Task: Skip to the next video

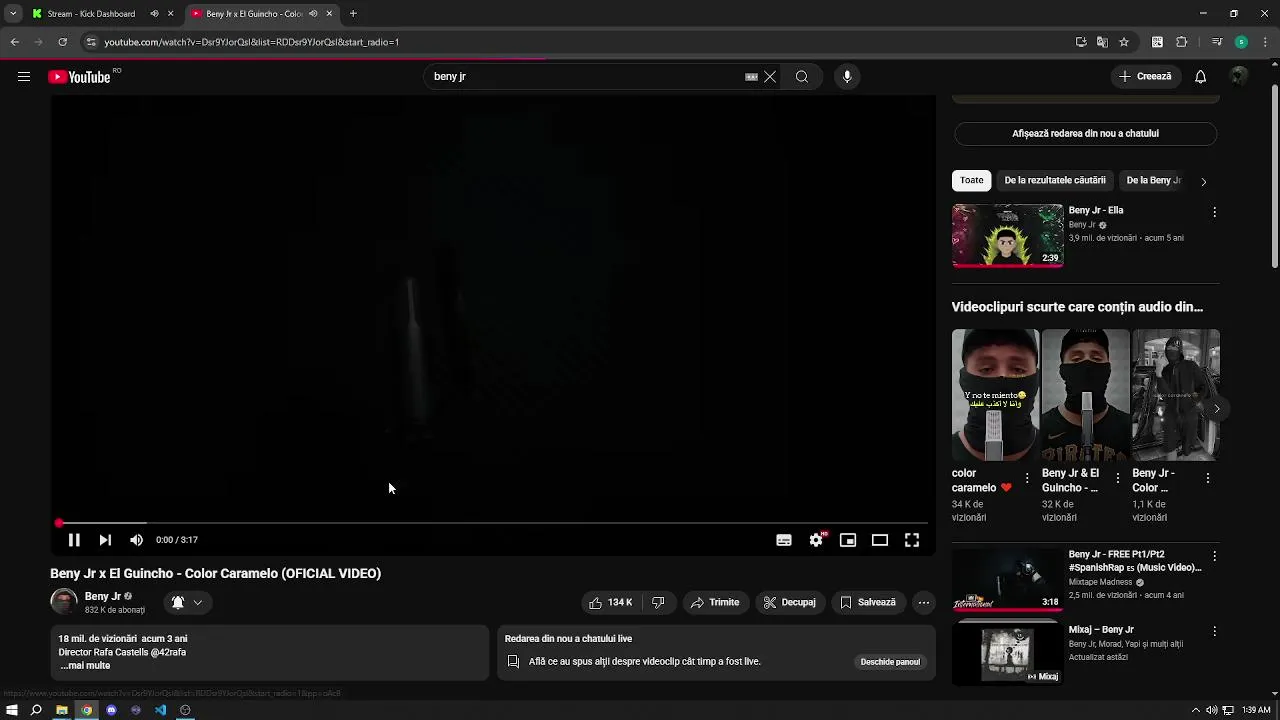Action: pyautogui.click(x=105, y=540)
